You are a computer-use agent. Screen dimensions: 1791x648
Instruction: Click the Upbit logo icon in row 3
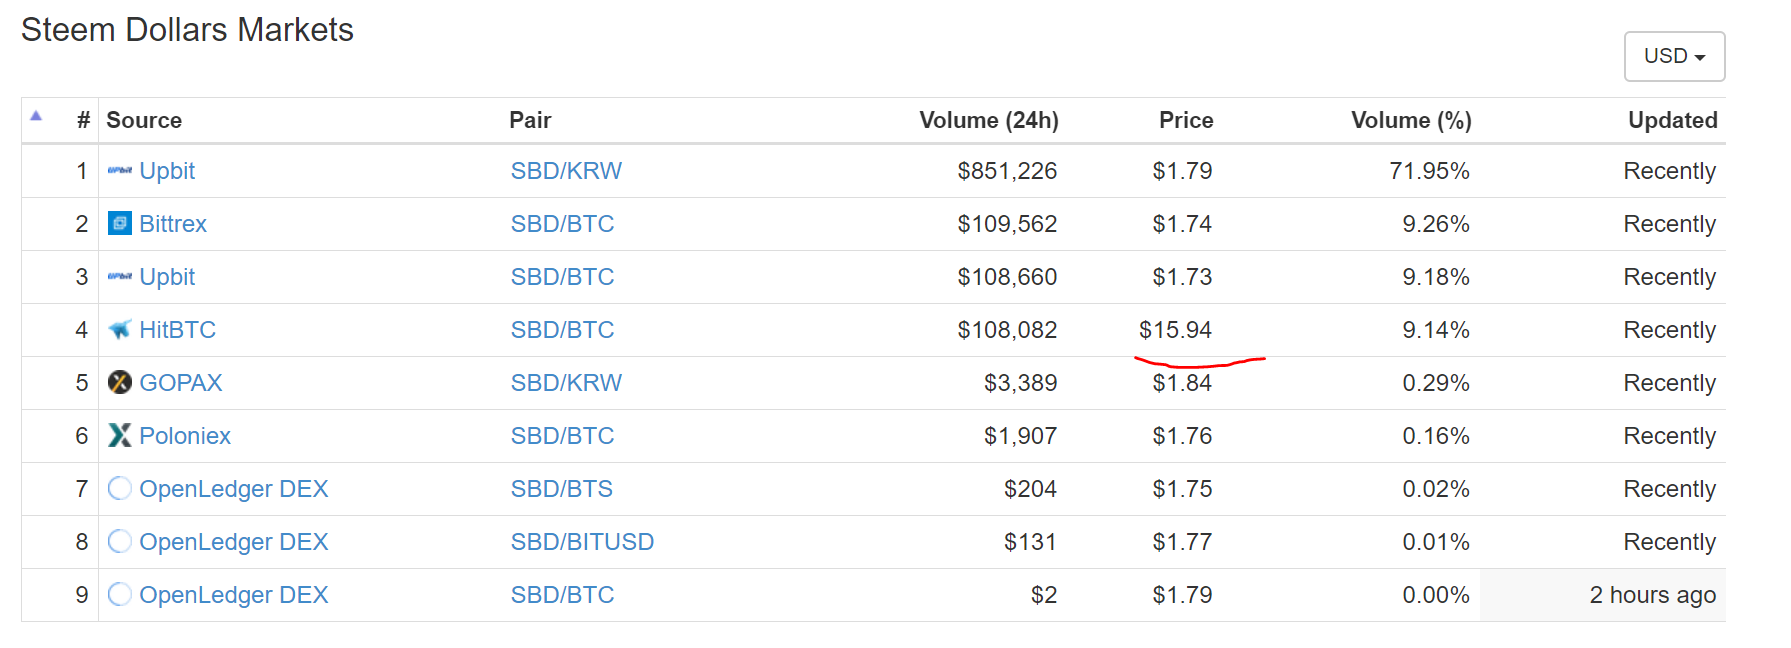click(x=120, y=277)
